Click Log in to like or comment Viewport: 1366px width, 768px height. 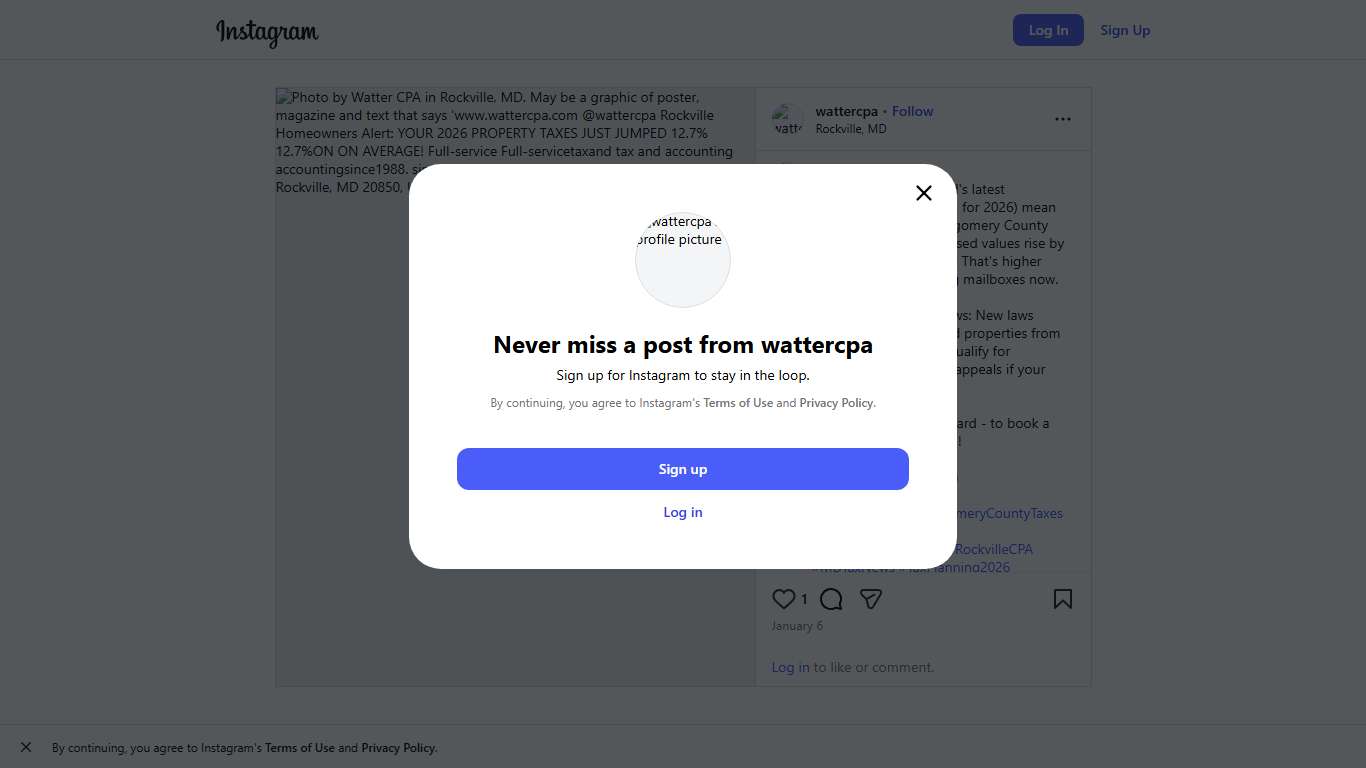[x=790, y=667]
